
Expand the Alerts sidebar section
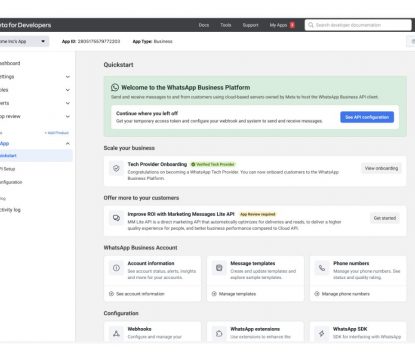(x=68, y=103)
